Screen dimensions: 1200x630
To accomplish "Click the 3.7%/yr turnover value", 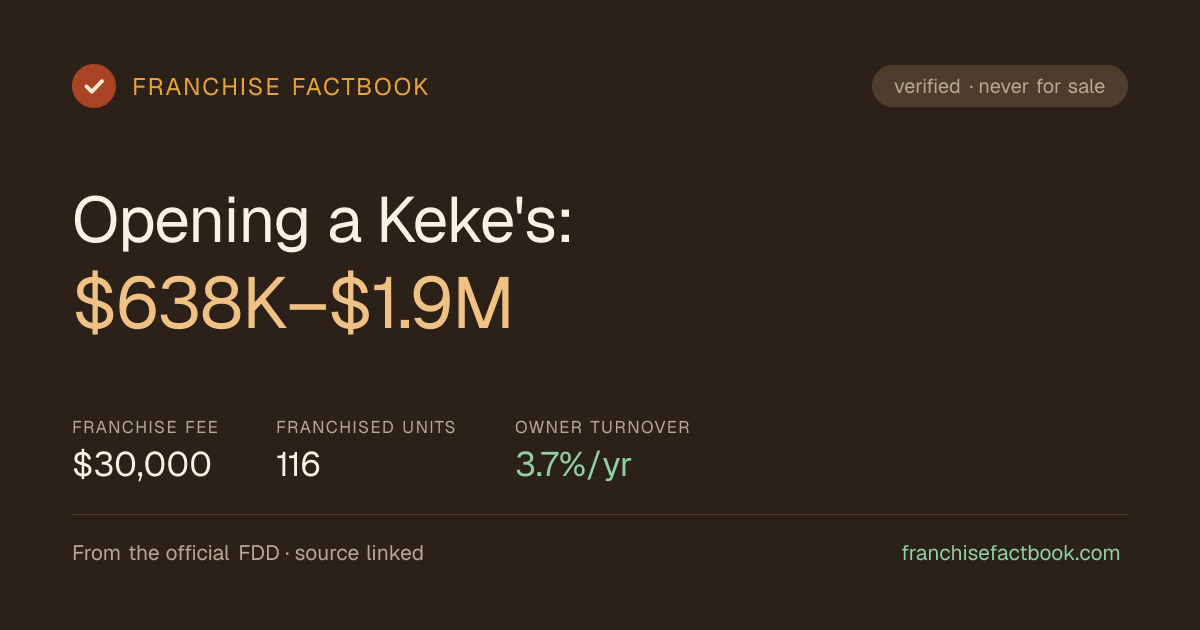I will (x=573, y=465).
